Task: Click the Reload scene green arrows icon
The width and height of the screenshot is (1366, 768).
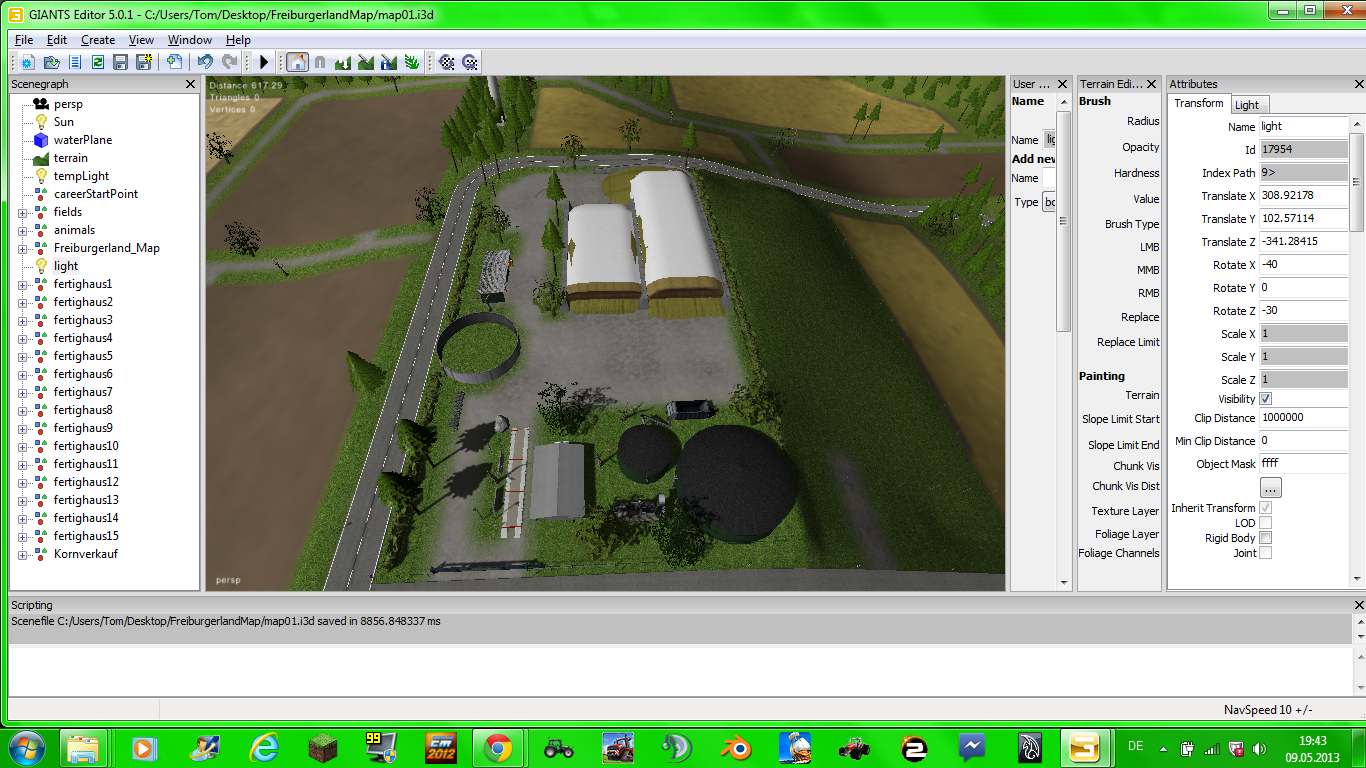Action: click(x=98, y=62)
